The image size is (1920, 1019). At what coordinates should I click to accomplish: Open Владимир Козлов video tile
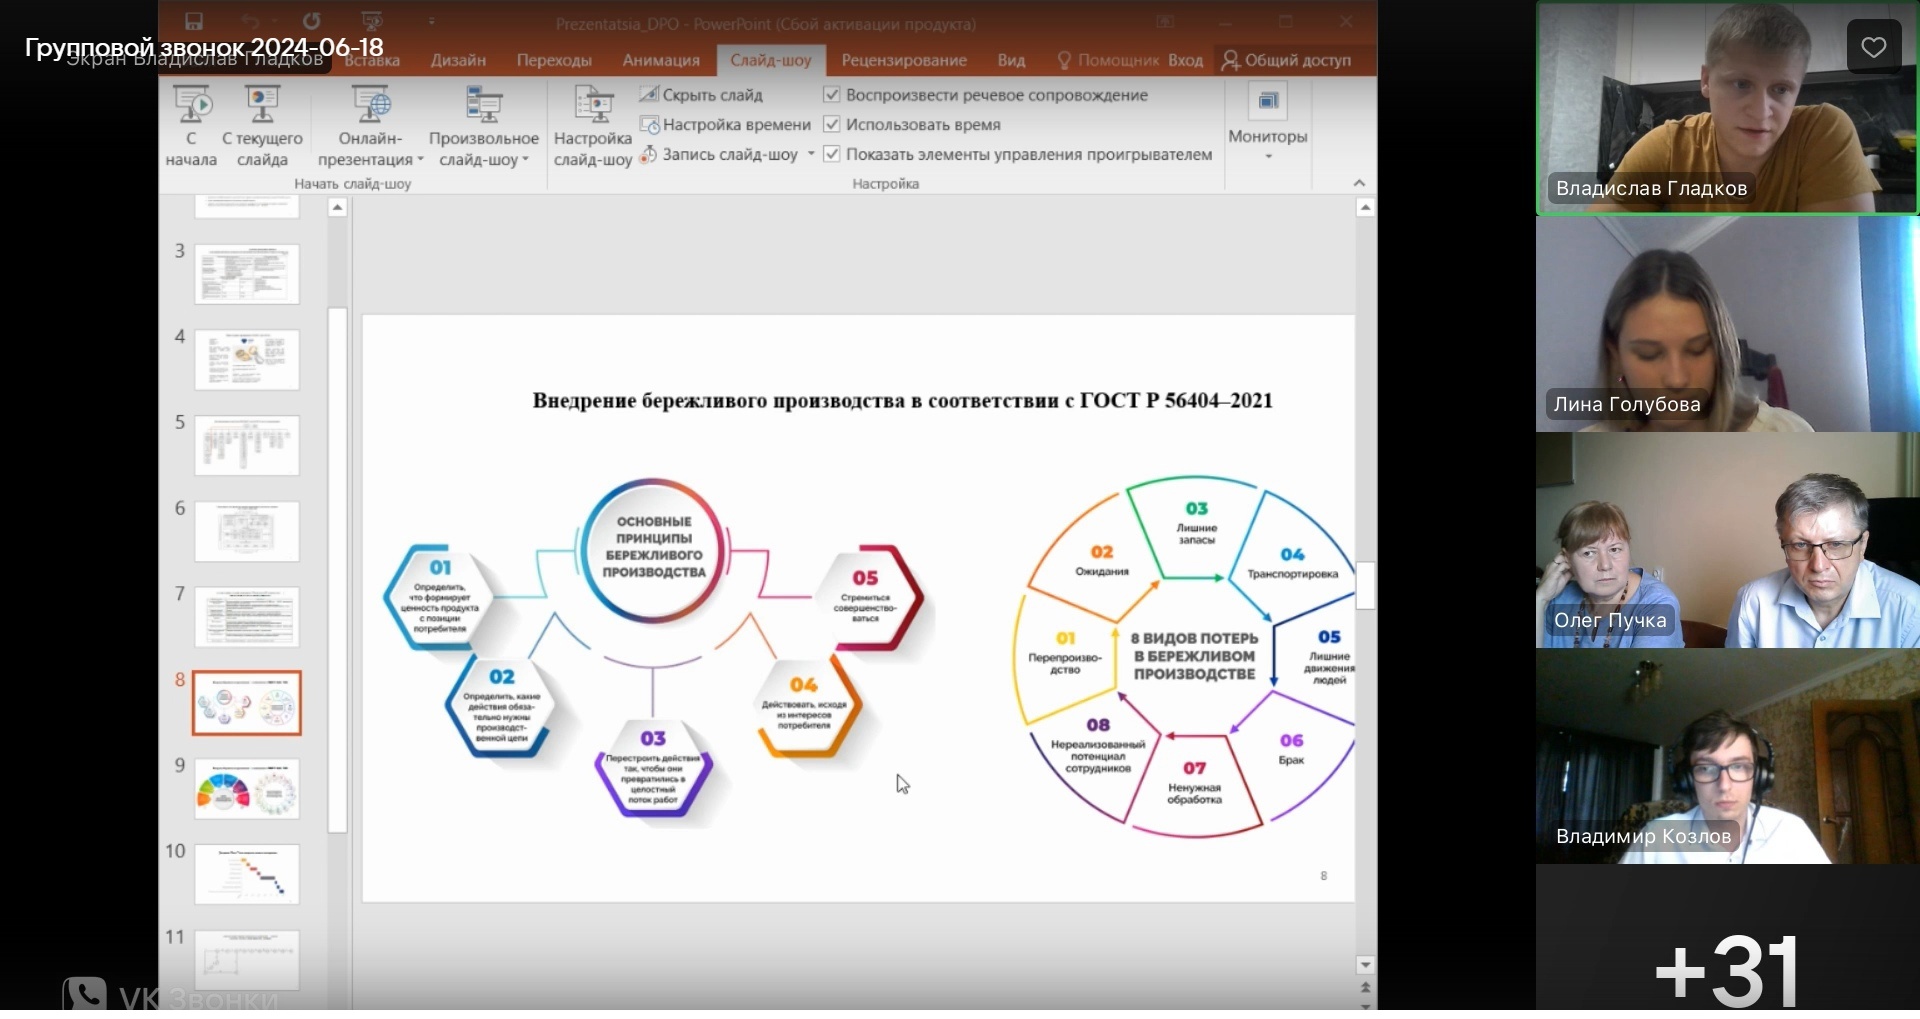click(1727, 756)
